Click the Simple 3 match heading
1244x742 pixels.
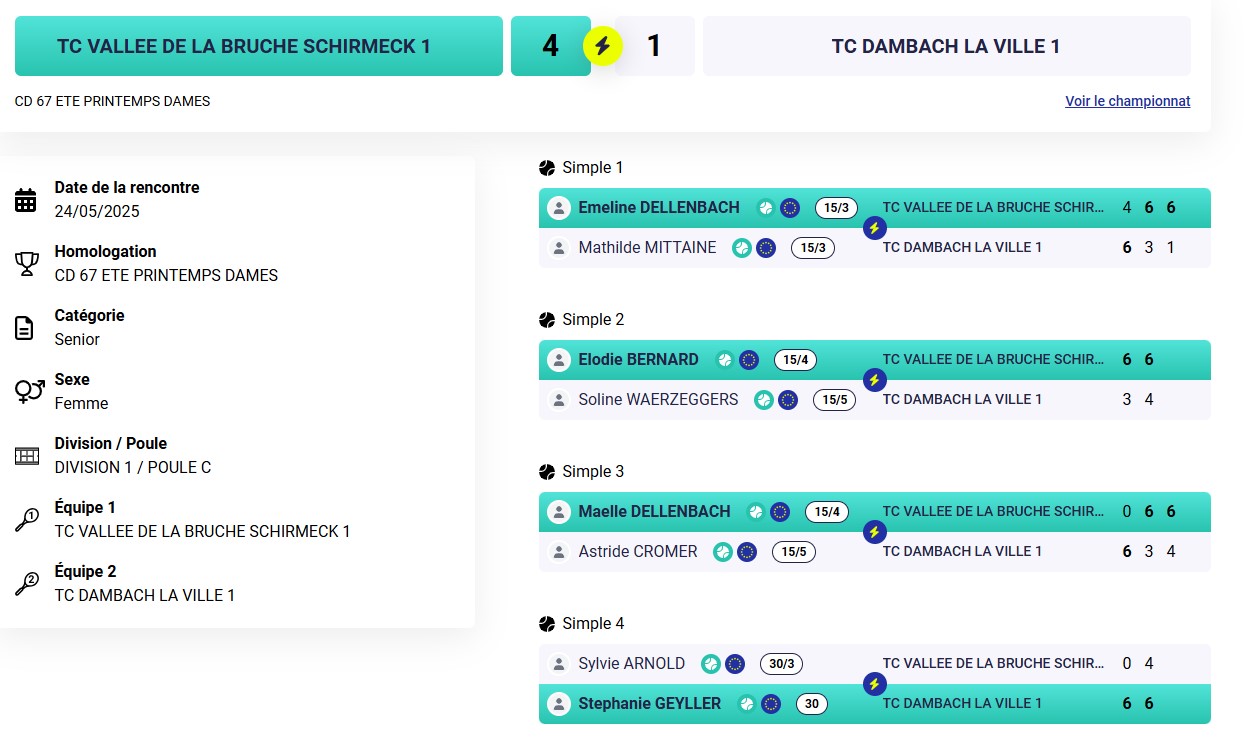point(593,472)
